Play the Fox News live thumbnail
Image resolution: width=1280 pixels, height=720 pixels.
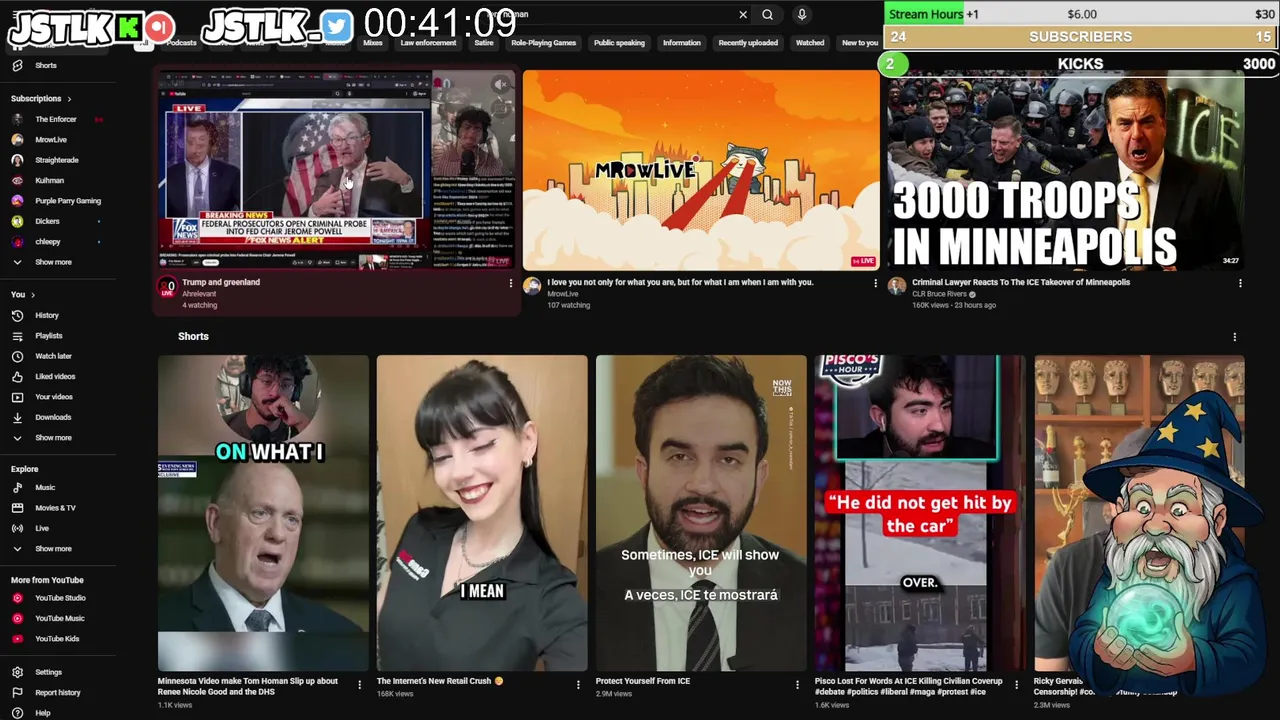pyautogui.click(x=336, y=170)
